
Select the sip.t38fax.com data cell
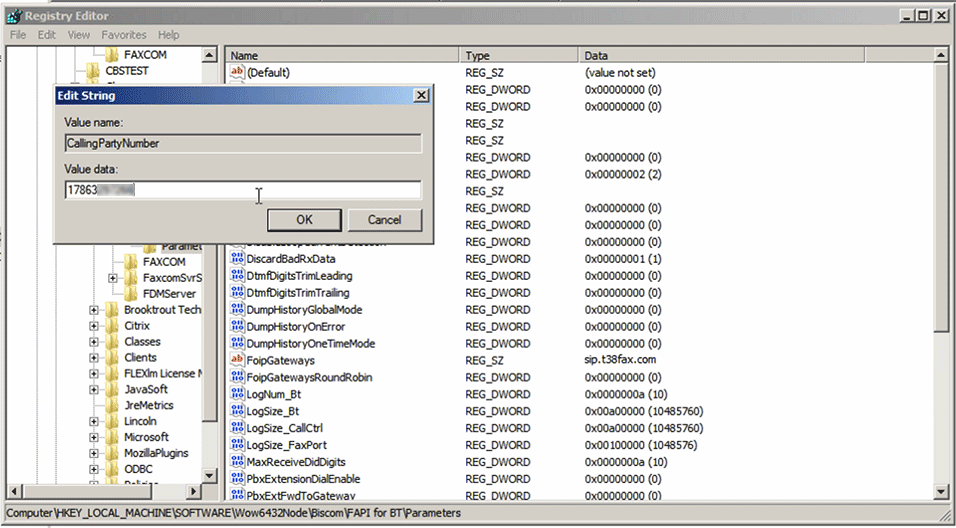click(x=620, y=360)
